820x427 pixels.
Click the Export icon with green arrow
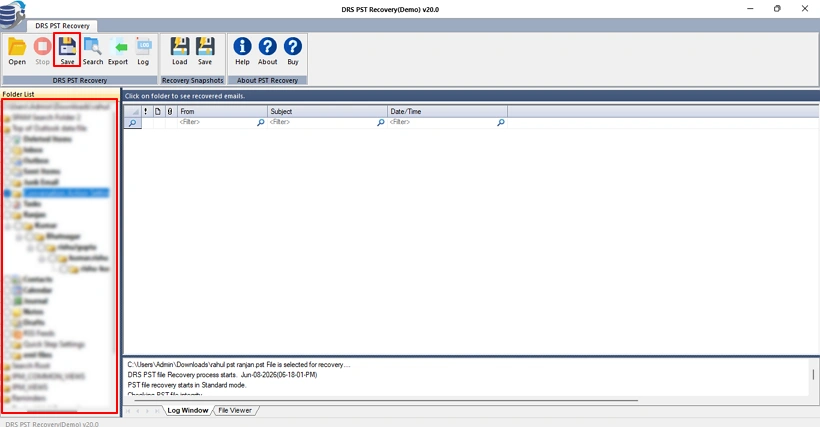[x=118, y=51]
